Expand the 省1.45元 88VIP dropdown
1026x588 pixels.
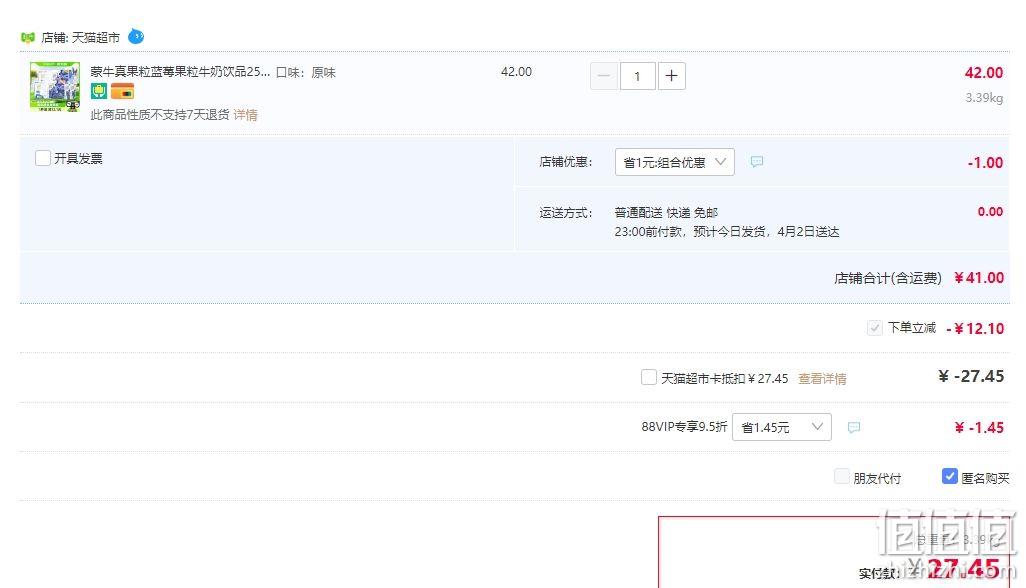(x=782, y=427)
